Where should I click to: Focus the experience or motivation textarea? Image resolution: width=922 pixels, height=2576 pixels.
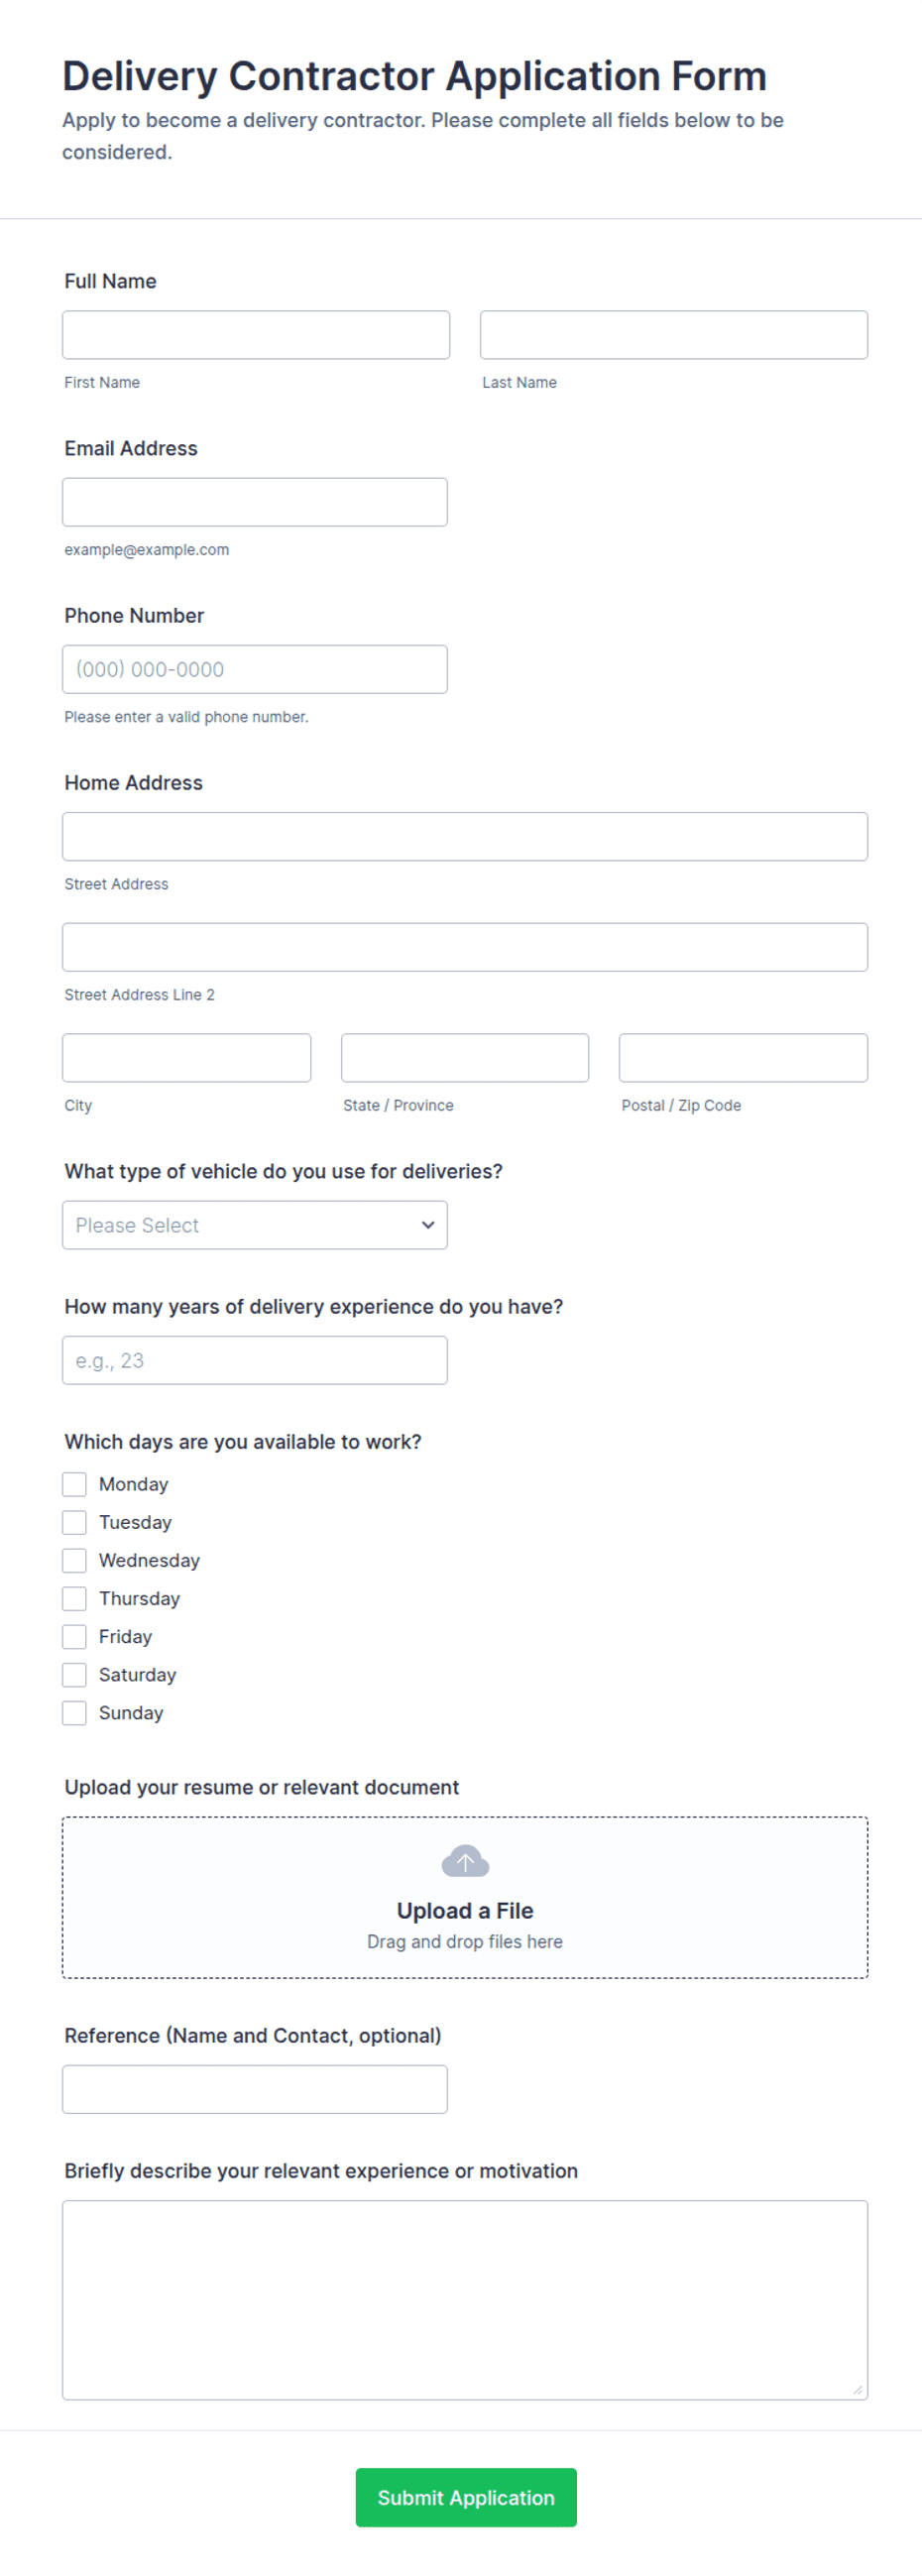(x=465, y=2300)
